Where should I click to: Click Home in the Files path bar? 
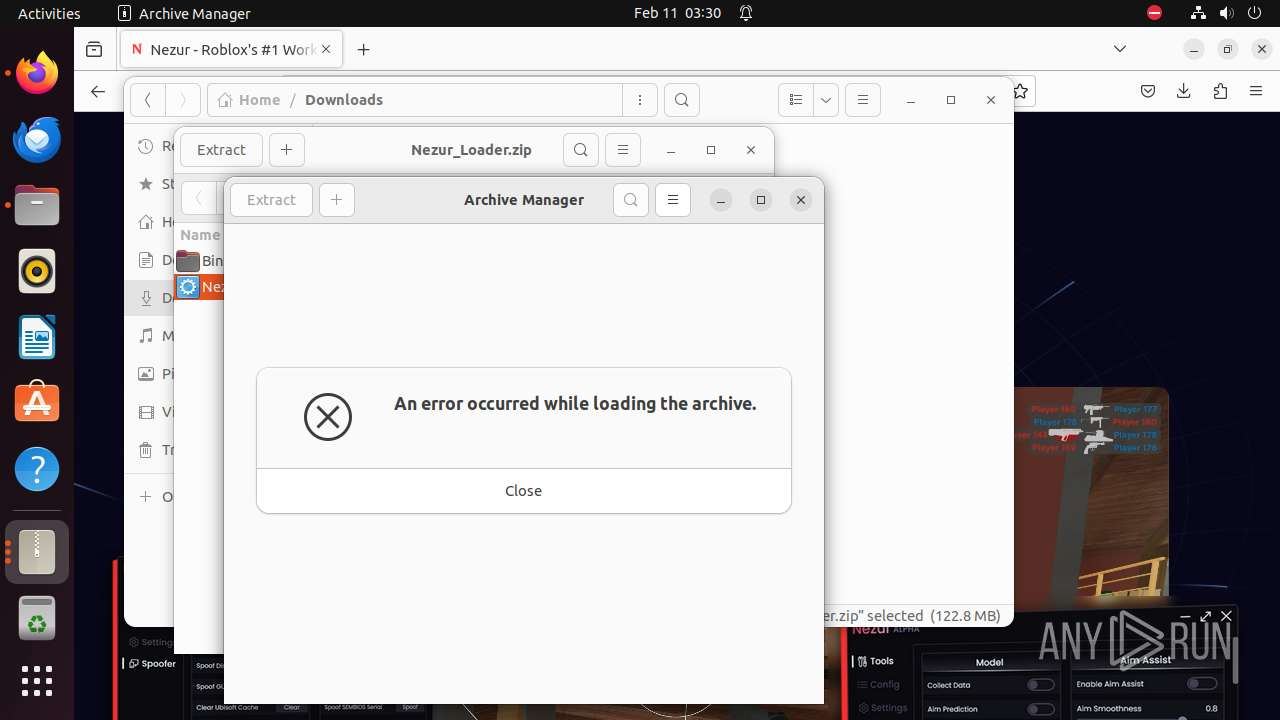click(249, 100)
